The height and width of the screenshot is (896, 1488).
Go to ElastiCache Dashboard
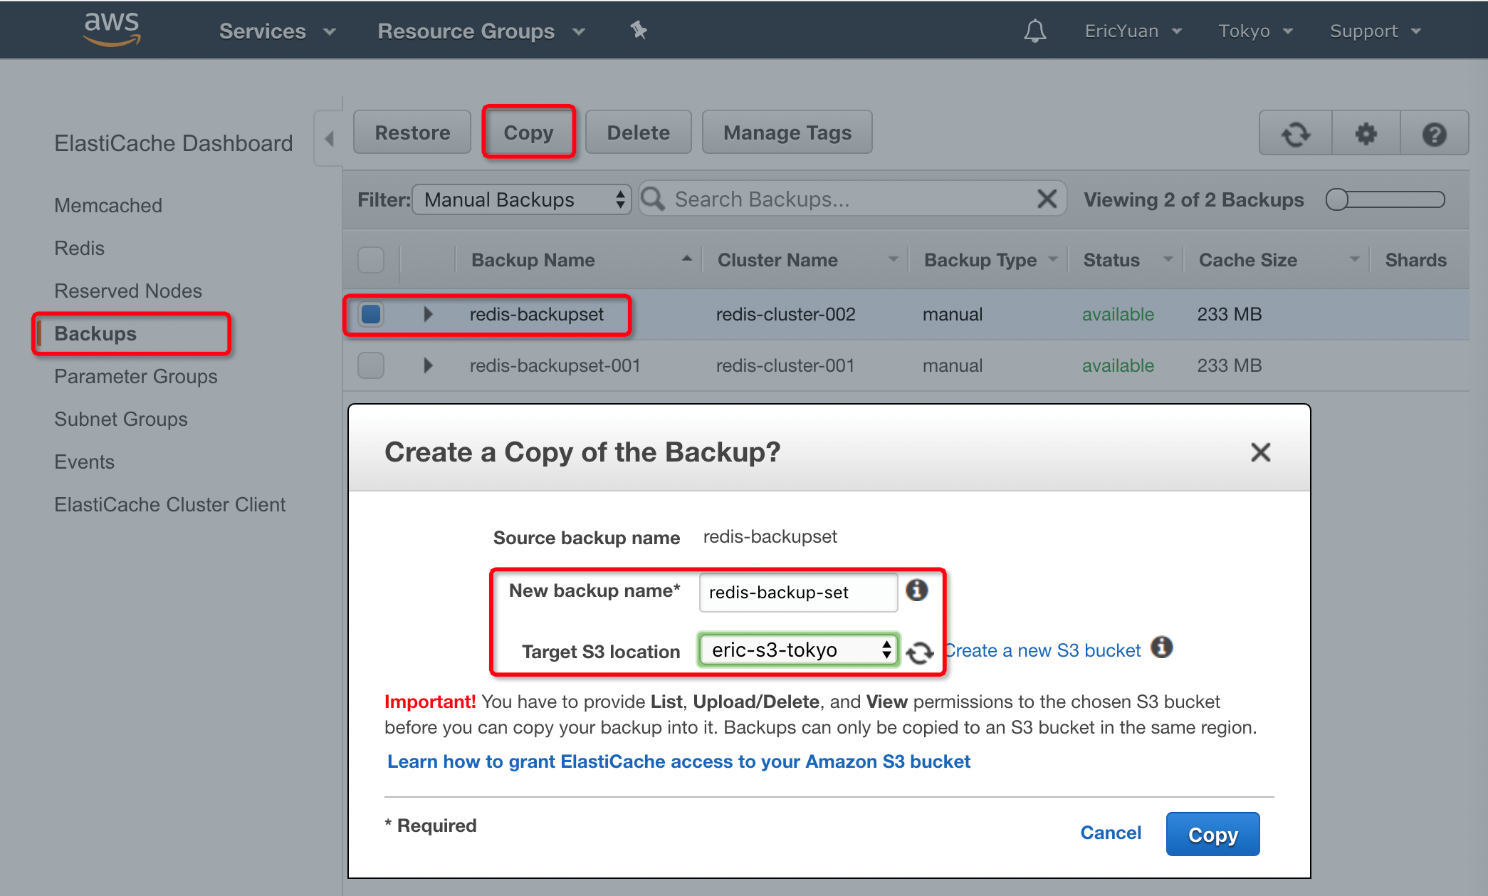coord(174,144)
